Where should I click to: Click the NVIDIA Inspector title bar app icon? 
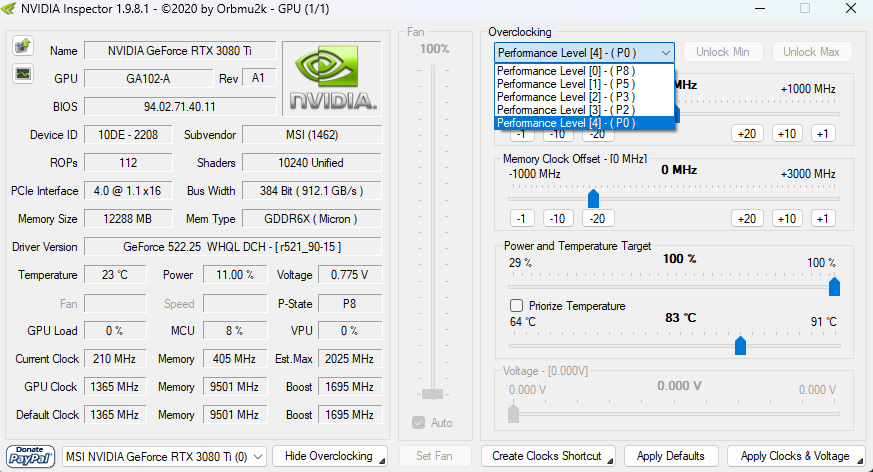click(x=9, y=9)
